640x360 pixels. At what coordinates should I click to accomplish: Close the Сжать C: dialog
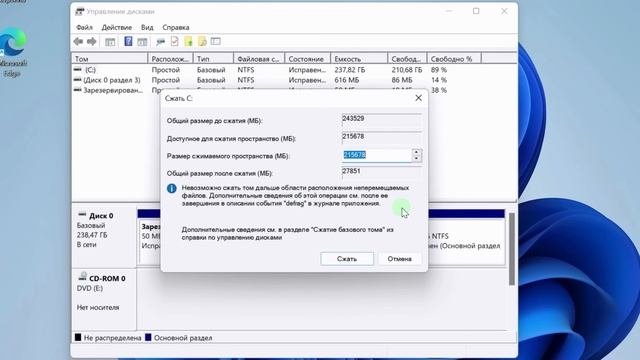[x=418, y=98]
